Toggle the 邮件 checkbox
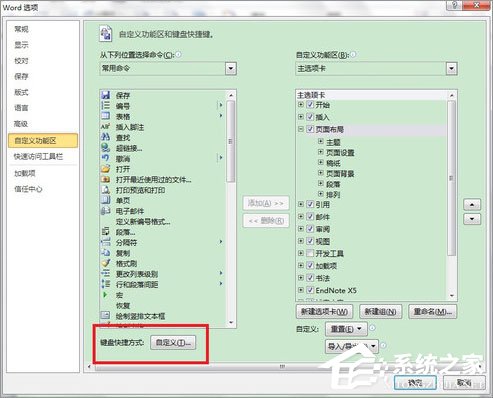 (310, 216)
